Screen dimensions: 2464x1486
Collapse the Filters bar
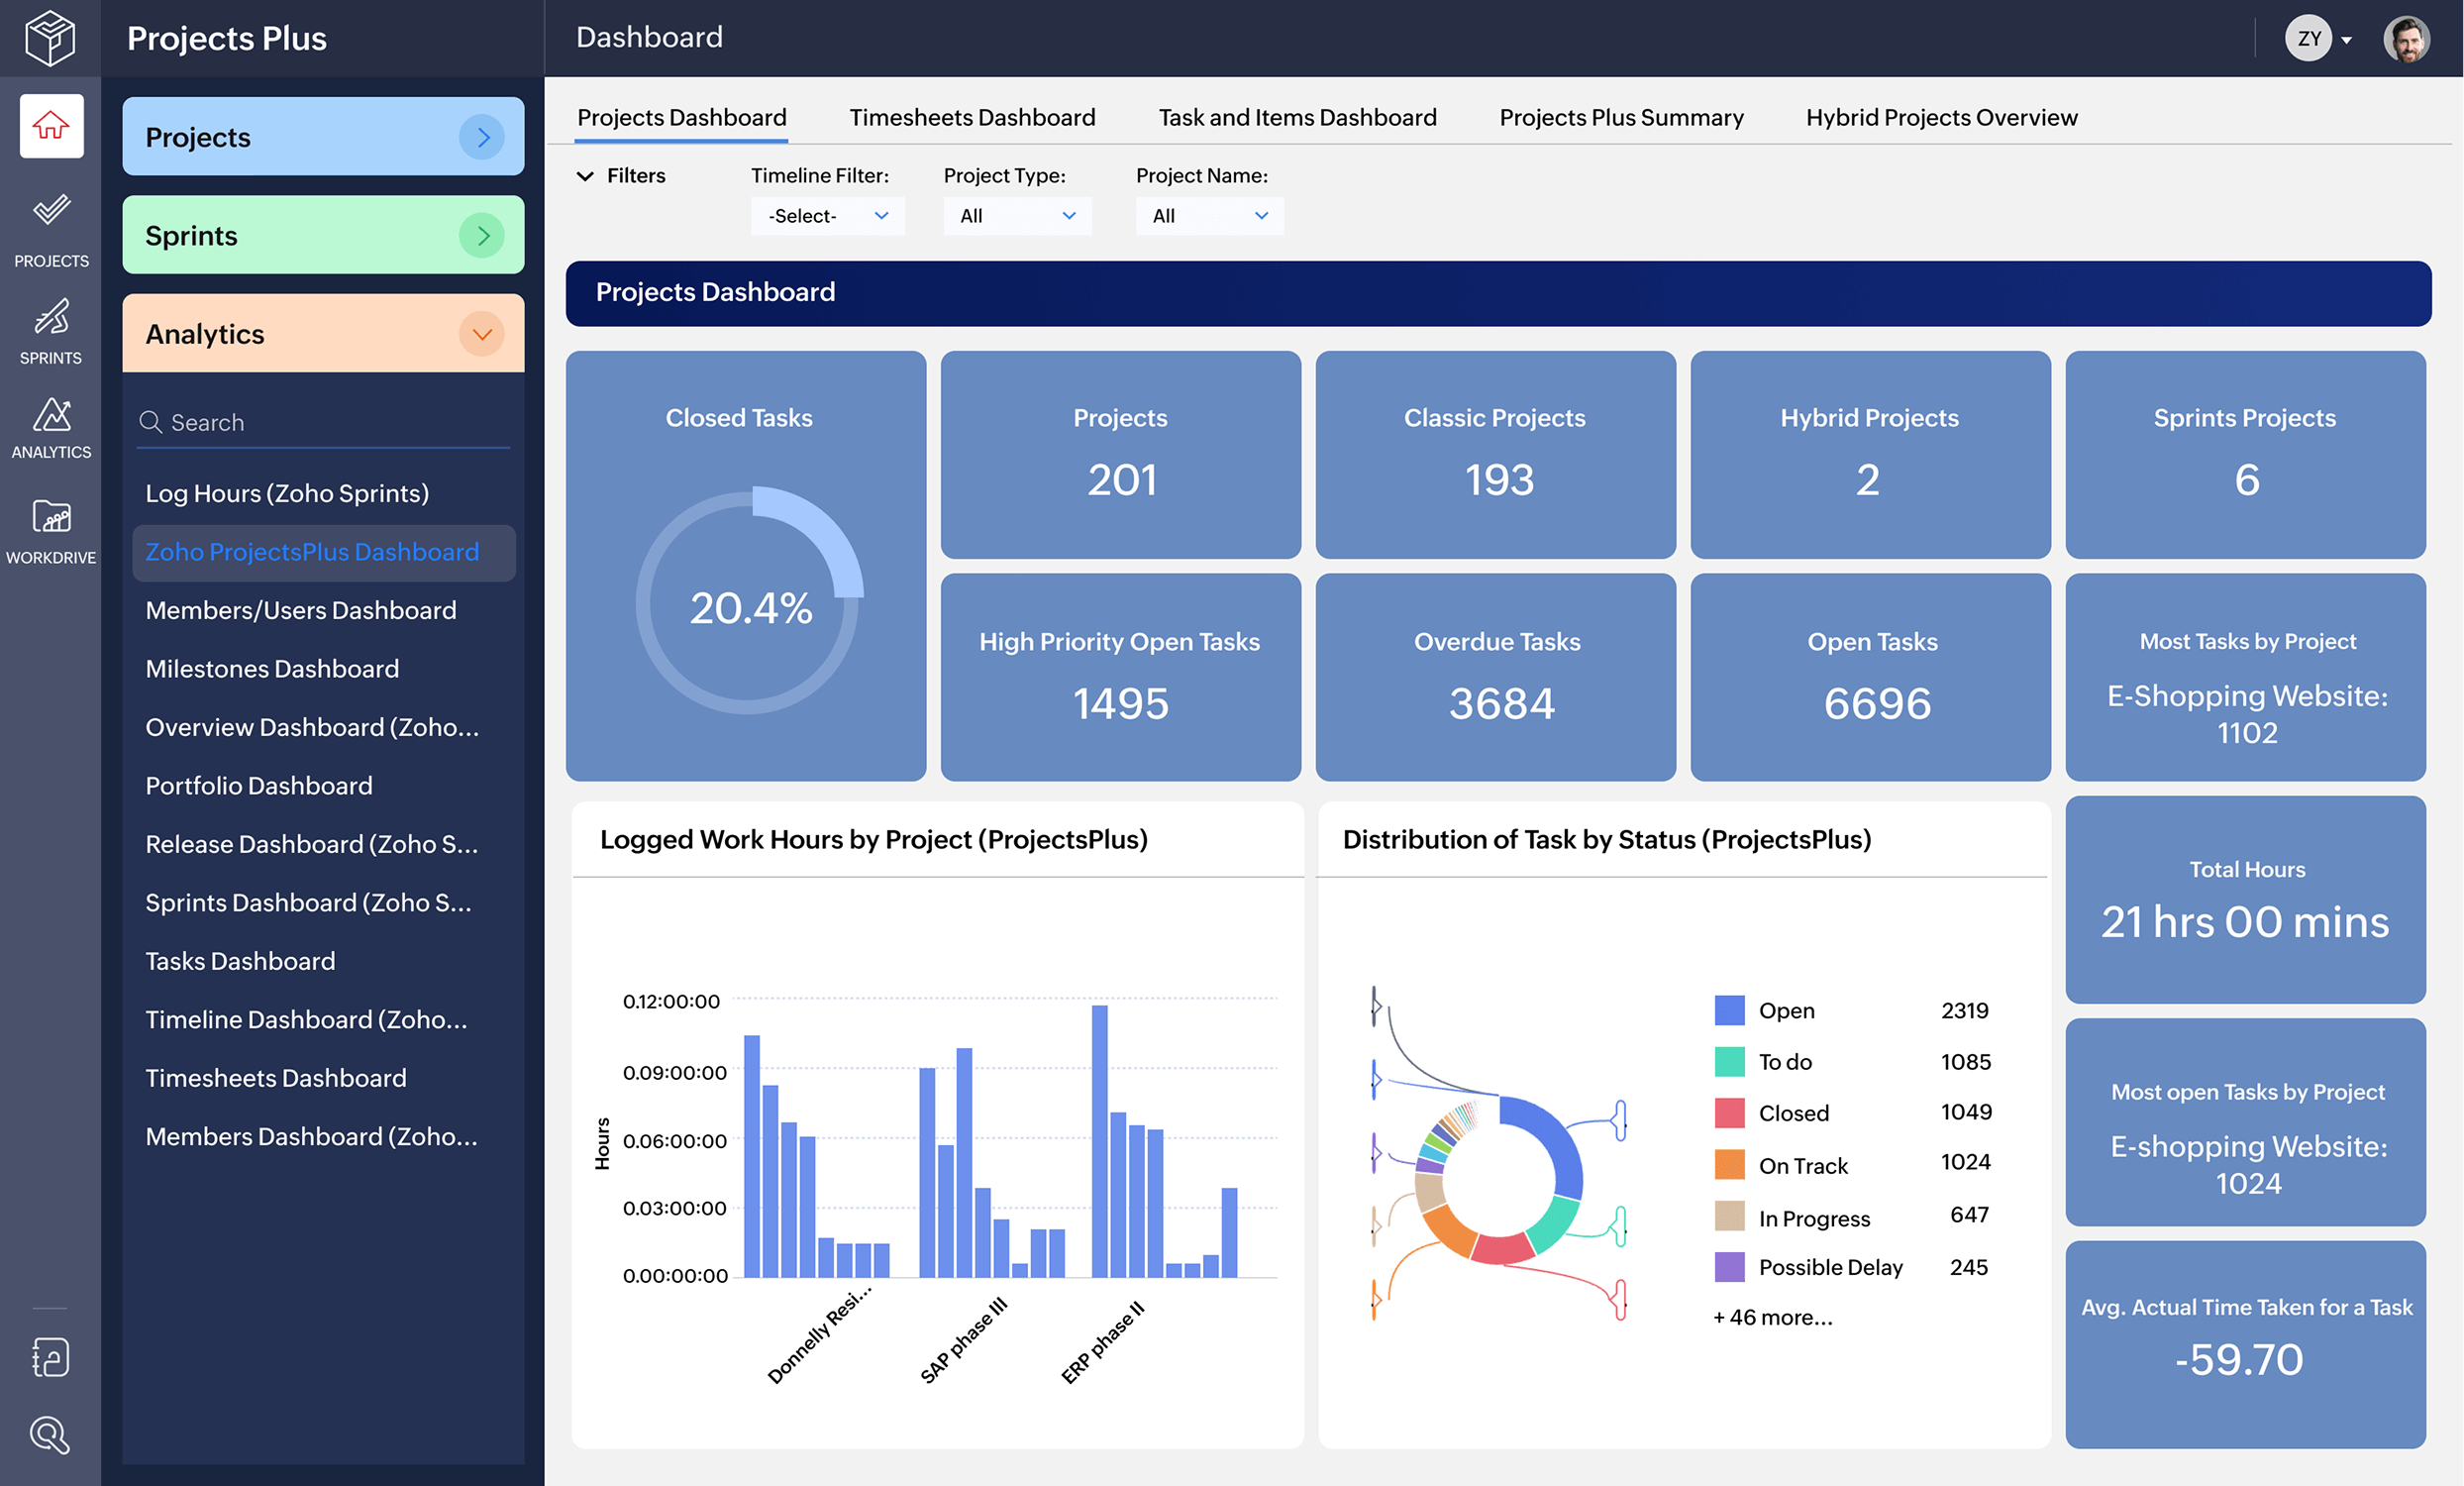[586, 175]
